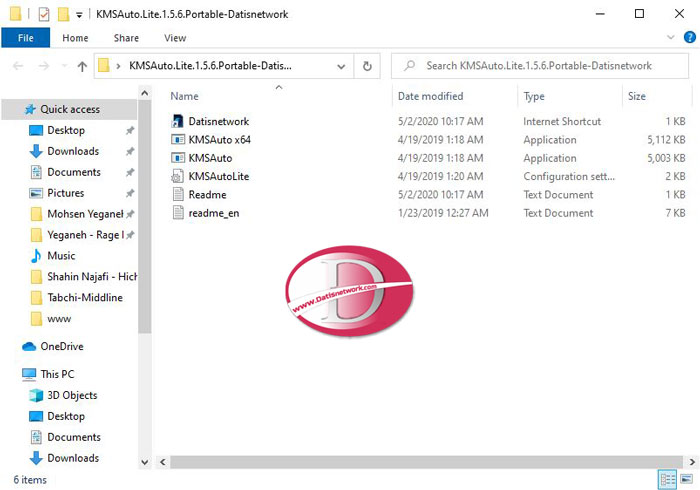Image resolution: width=700 pixels, height=490 pixels.
Task: Open pinned Desktop under Quick access
Action: tap(66, 130)
